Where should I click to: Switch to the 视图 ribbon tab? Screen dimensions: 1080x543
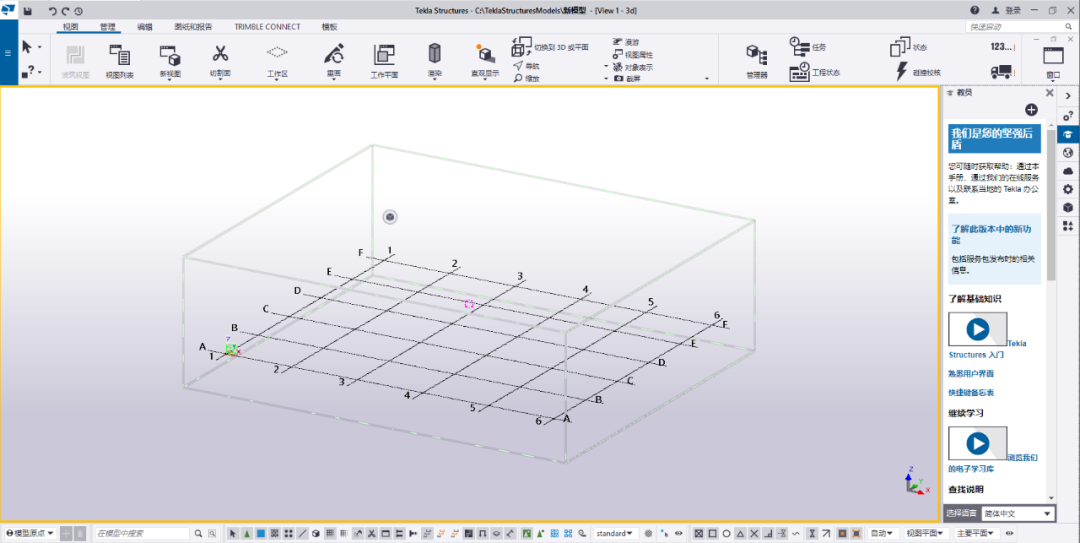pos(70,27)
